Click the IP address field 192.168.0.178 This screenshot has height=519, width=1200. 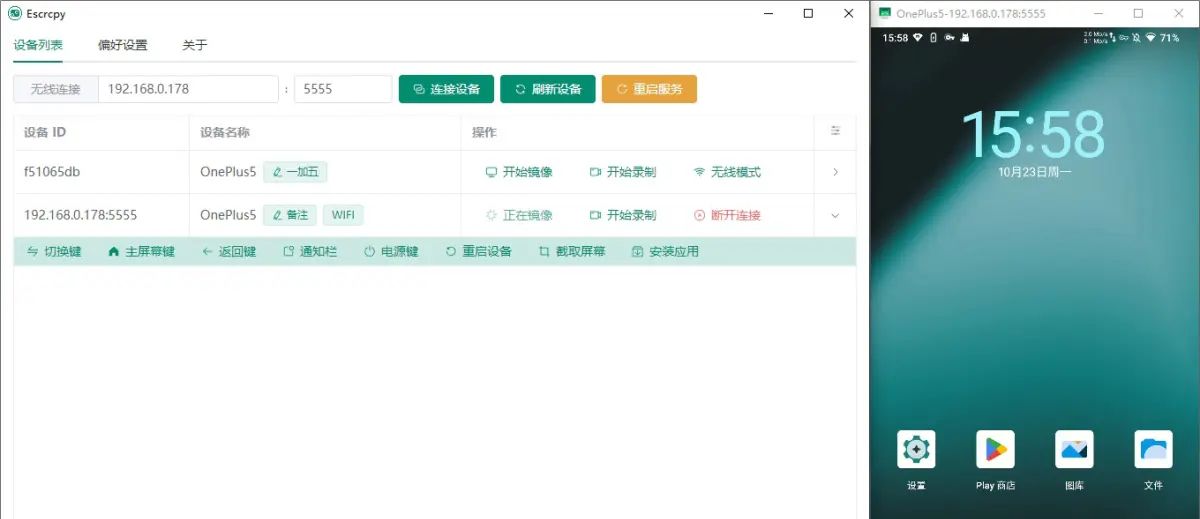[x=188, y=89]
